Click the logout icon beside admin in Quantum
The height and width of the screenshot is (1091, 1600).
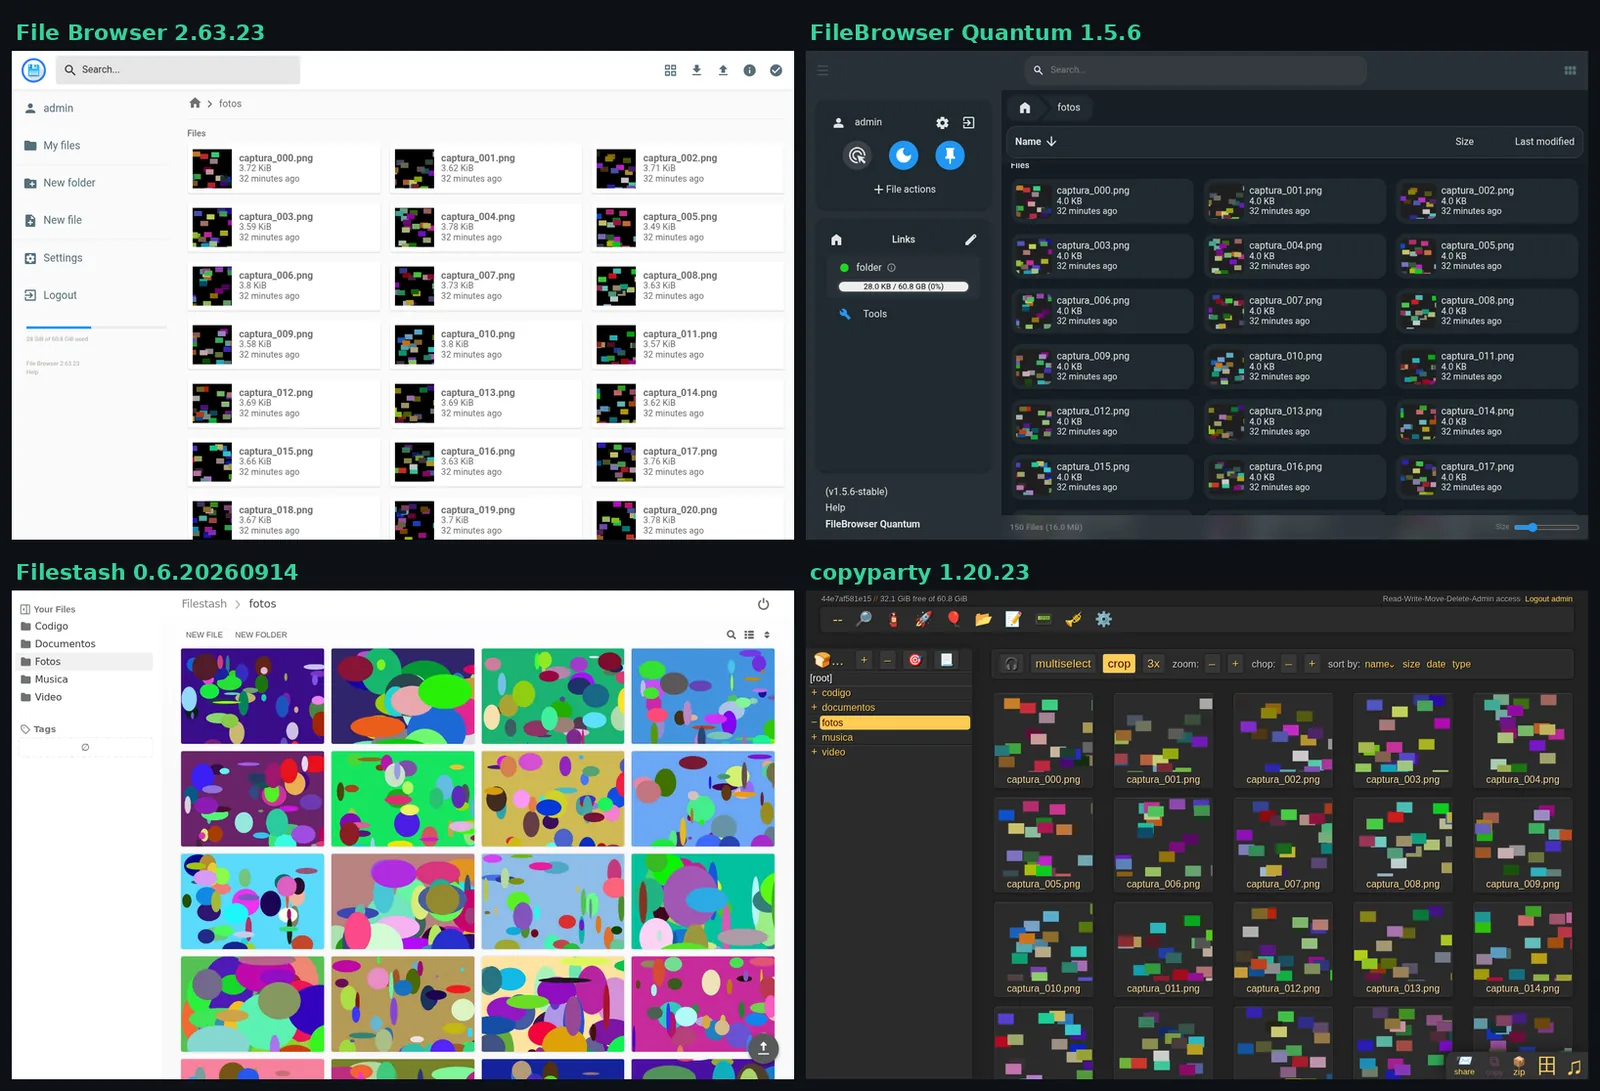pos(968,122)
